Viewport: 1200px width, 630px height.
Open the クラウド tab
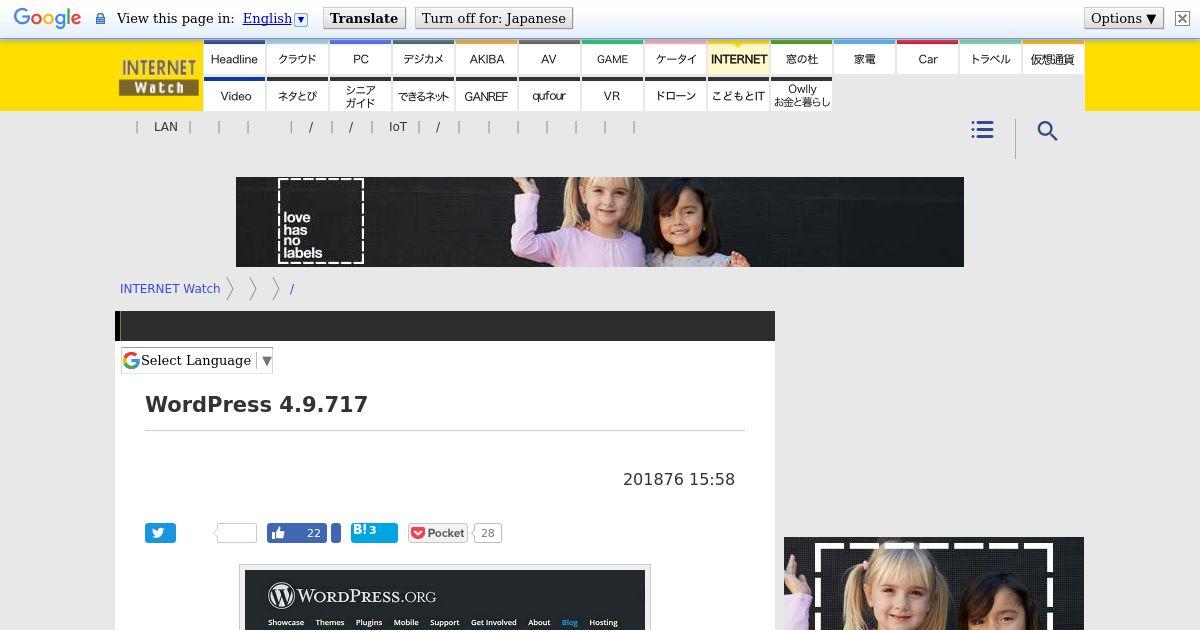tap(297, 58)
